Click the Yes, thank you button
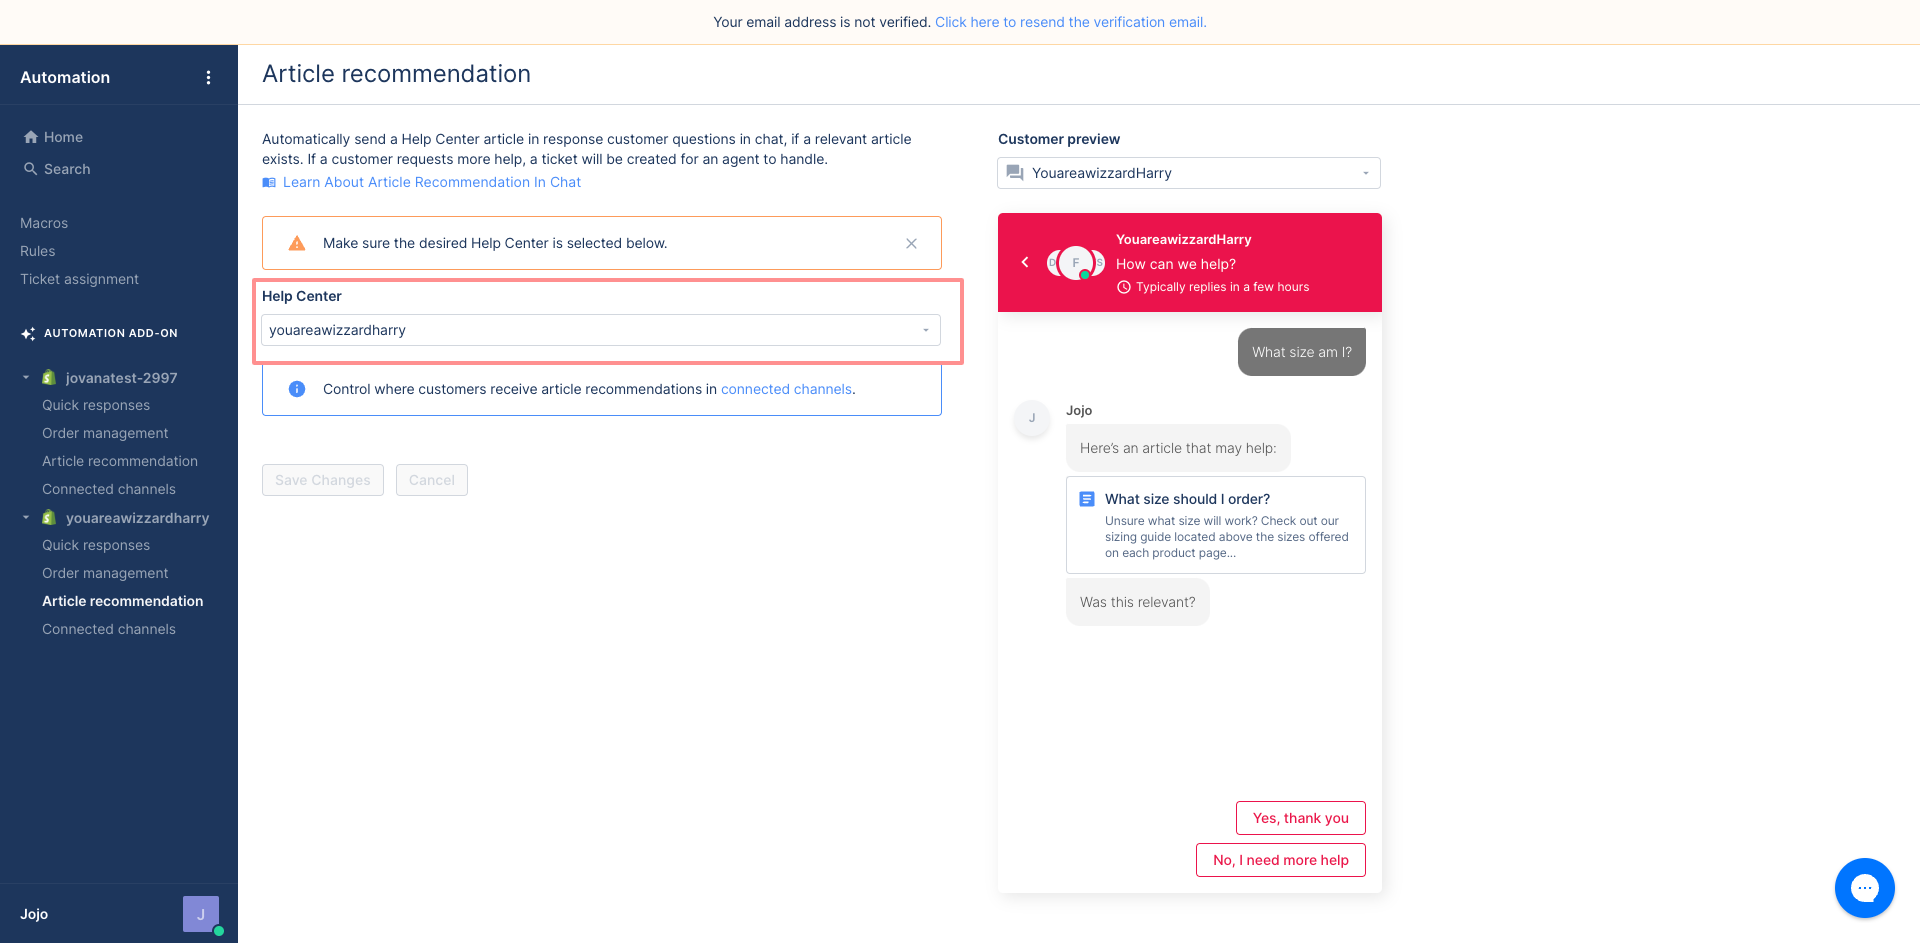This screenshot has height=943, width=1920. coord(1300,818)
